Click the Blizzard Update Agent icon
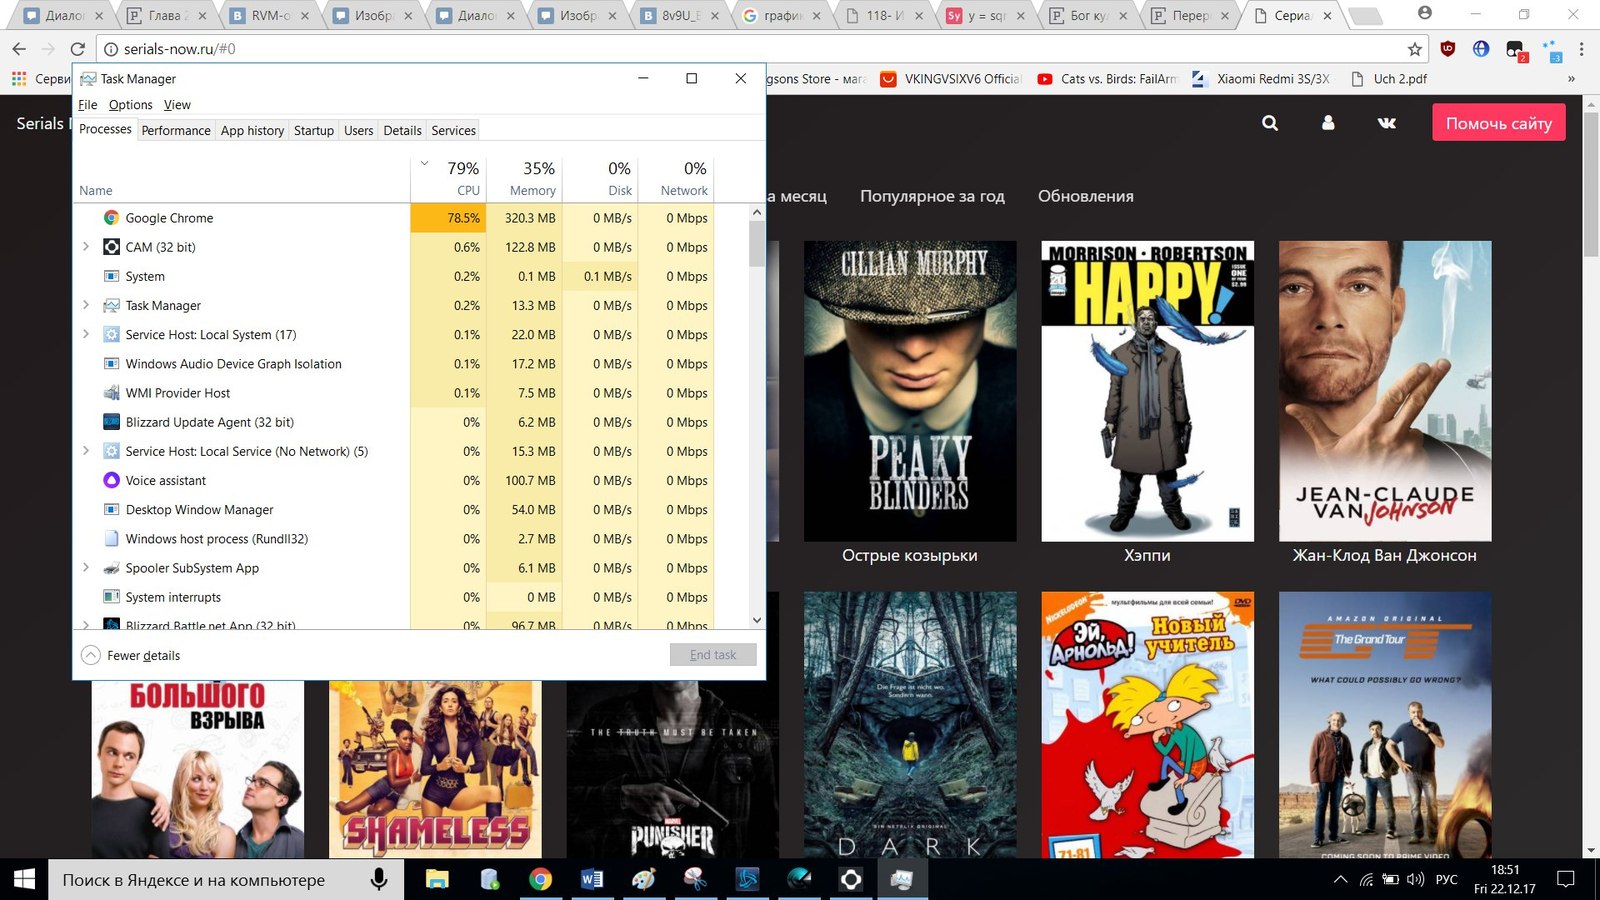The width and height of the screenshot is (1600, 900). [x=111, y=422]
